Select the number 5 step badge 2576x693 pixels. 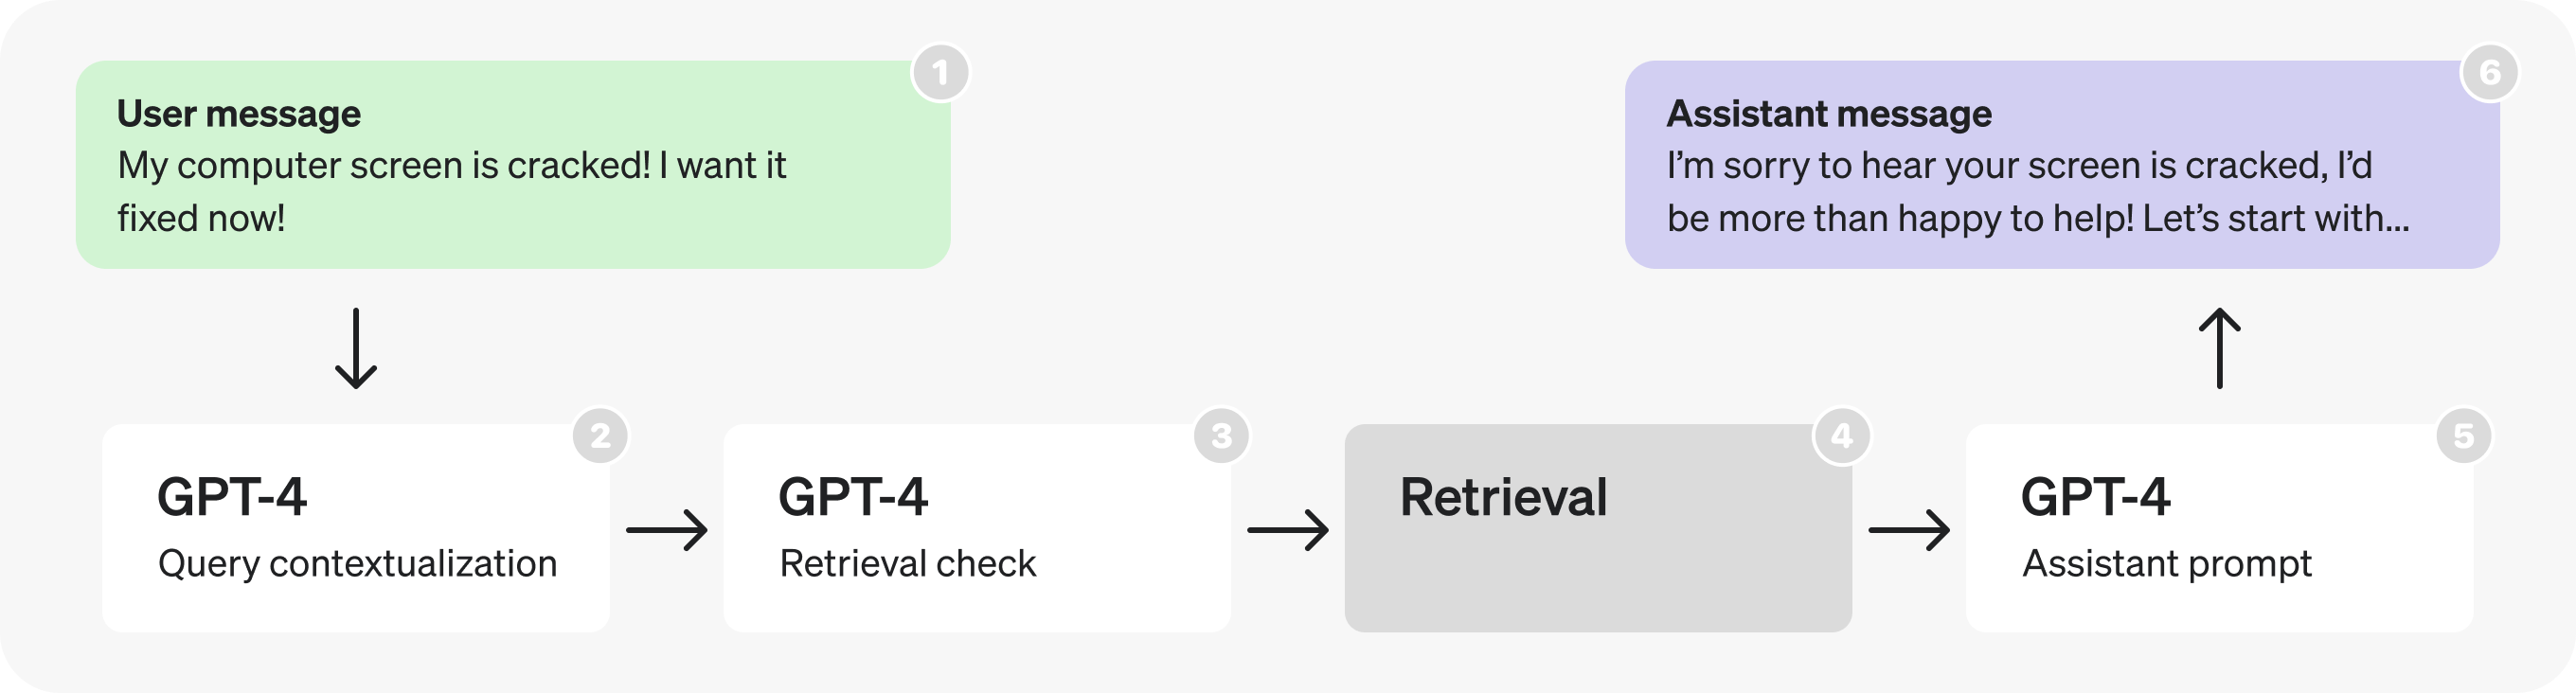click(x=2463, y=436)
